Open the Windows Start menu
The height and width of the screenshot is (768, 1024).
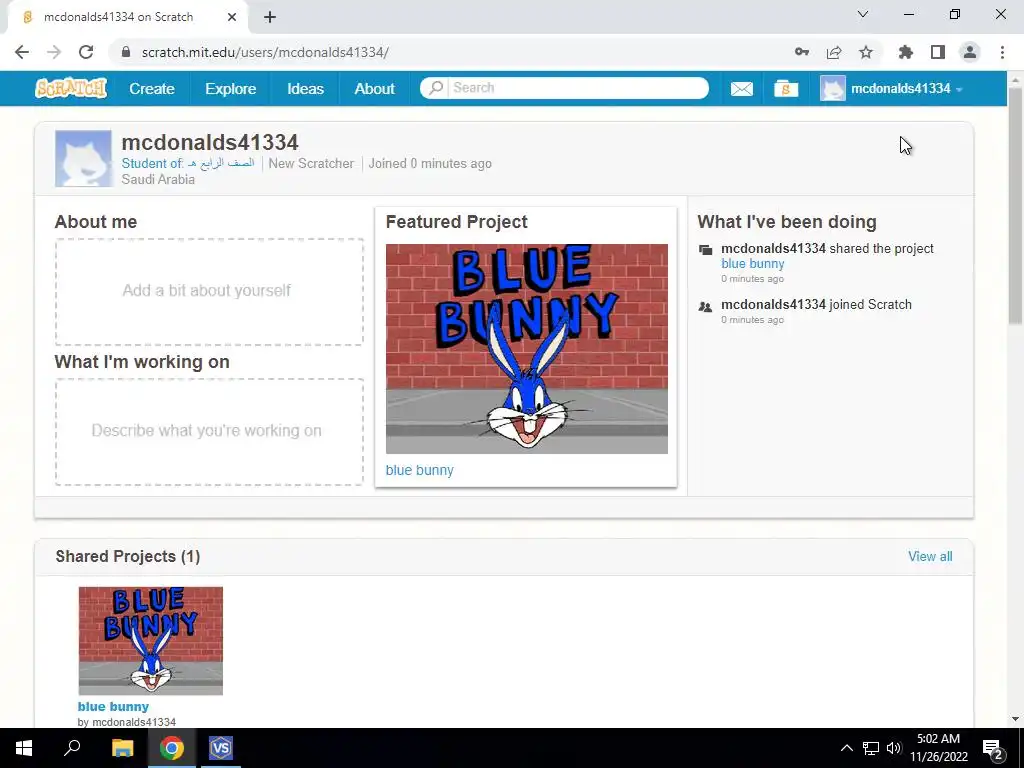click(24, 748)
